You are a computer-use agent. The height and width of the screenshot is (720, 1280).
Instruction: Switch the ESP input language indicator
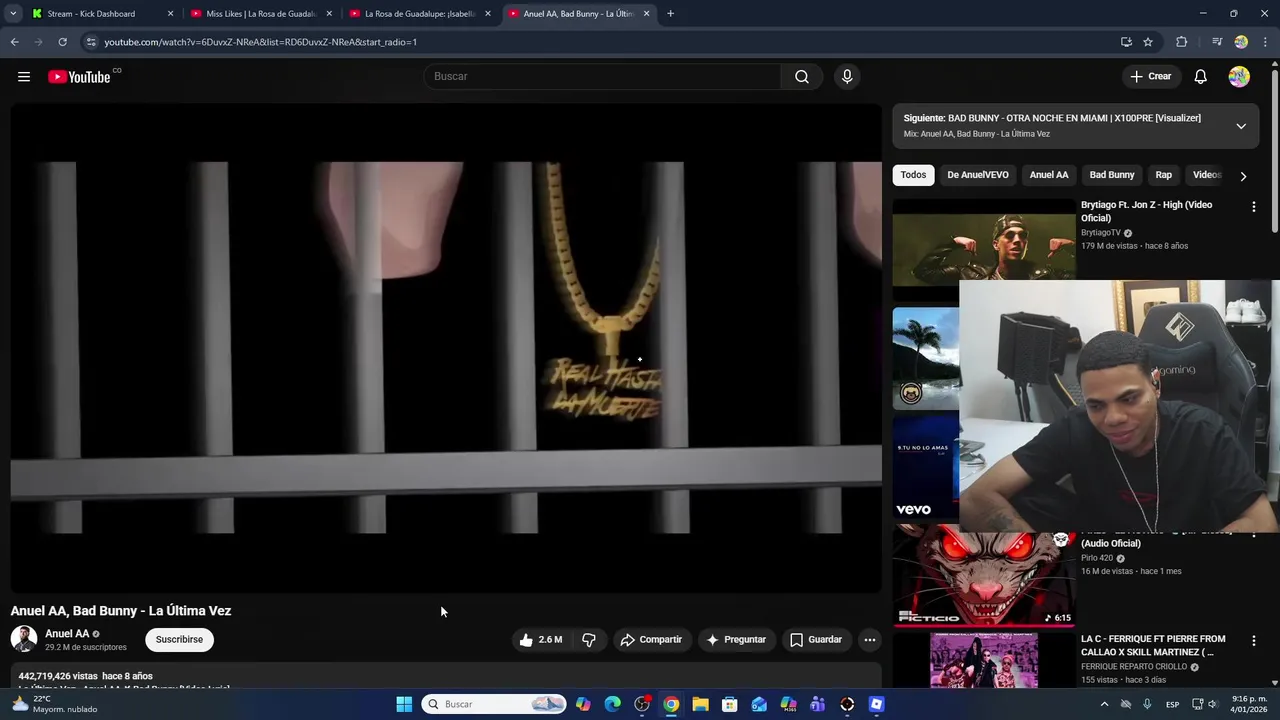tap(1172, 704)
